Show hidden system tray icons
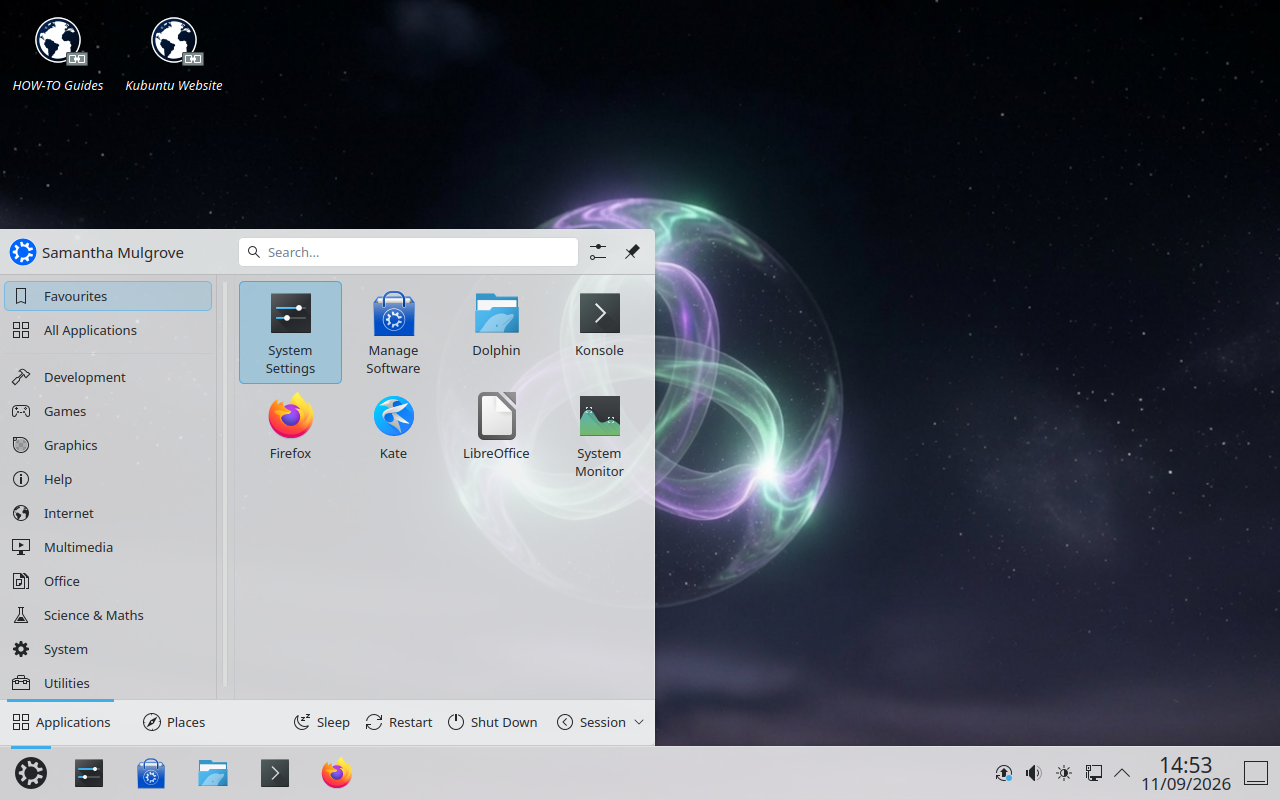1280x800 pixels. (1122, 773)
